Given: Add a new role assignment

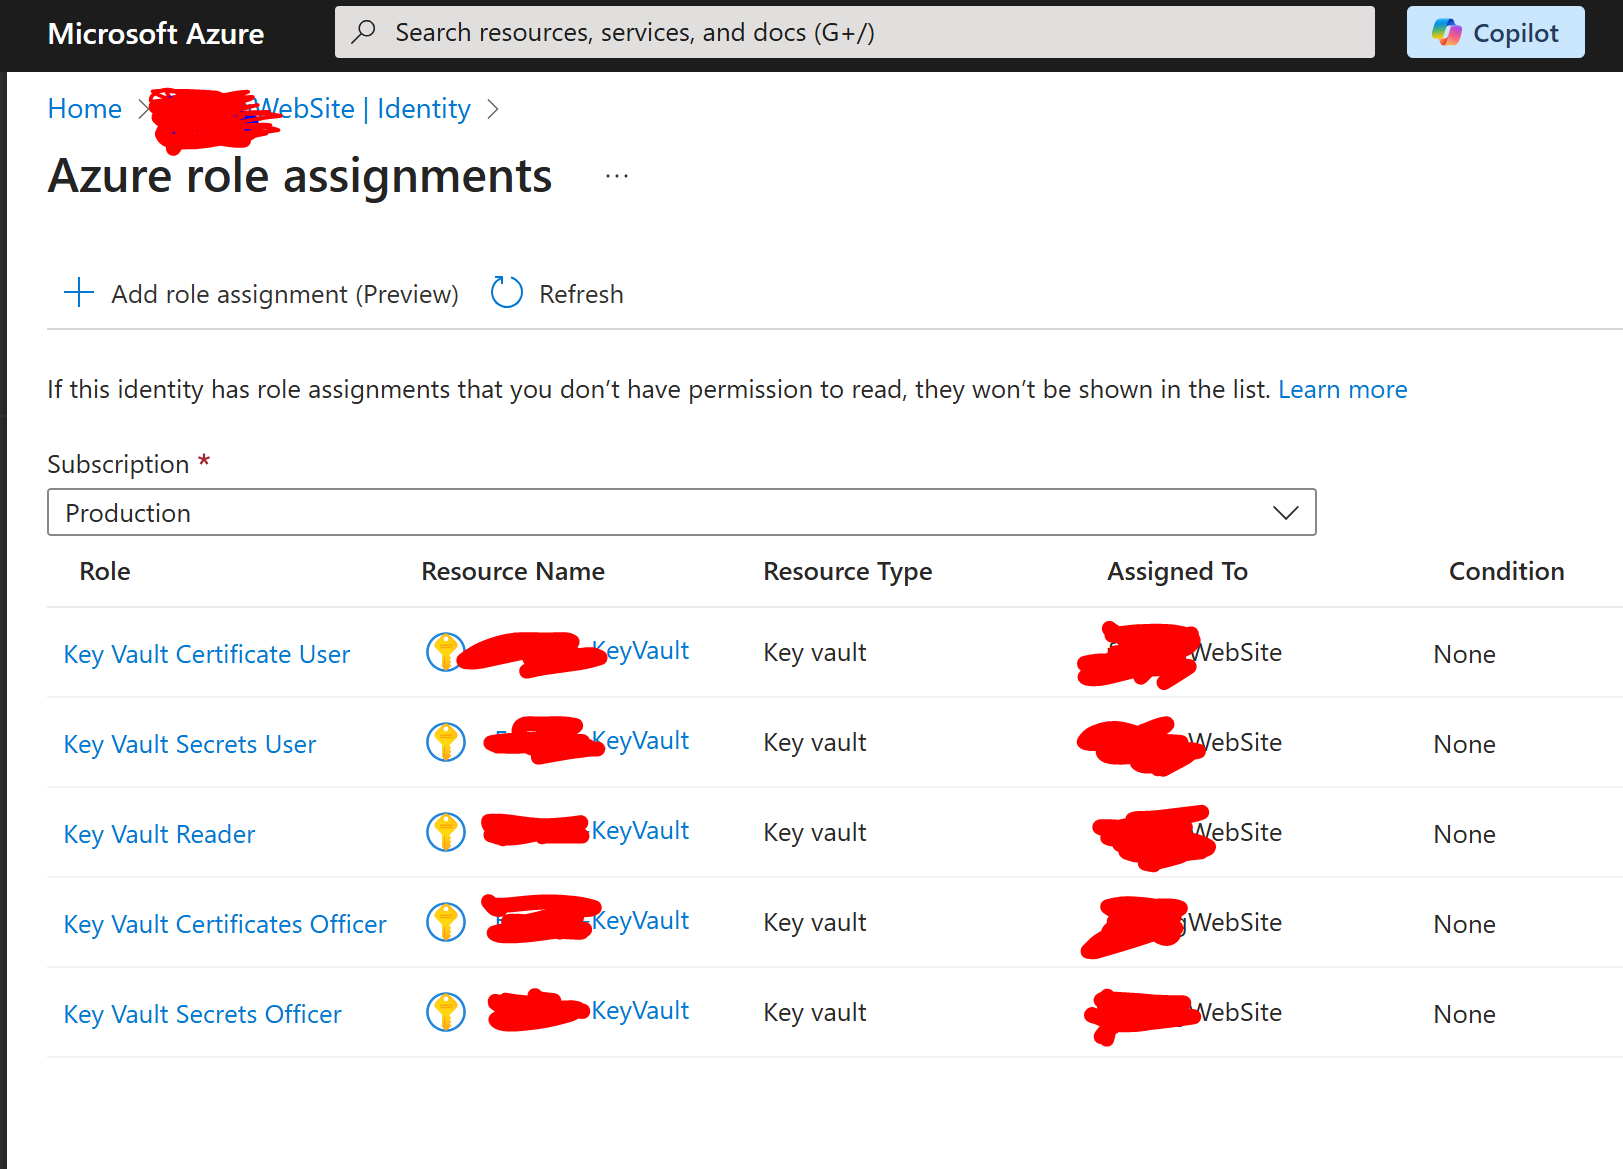Looking at the screenshot, I should pos(284,292).
